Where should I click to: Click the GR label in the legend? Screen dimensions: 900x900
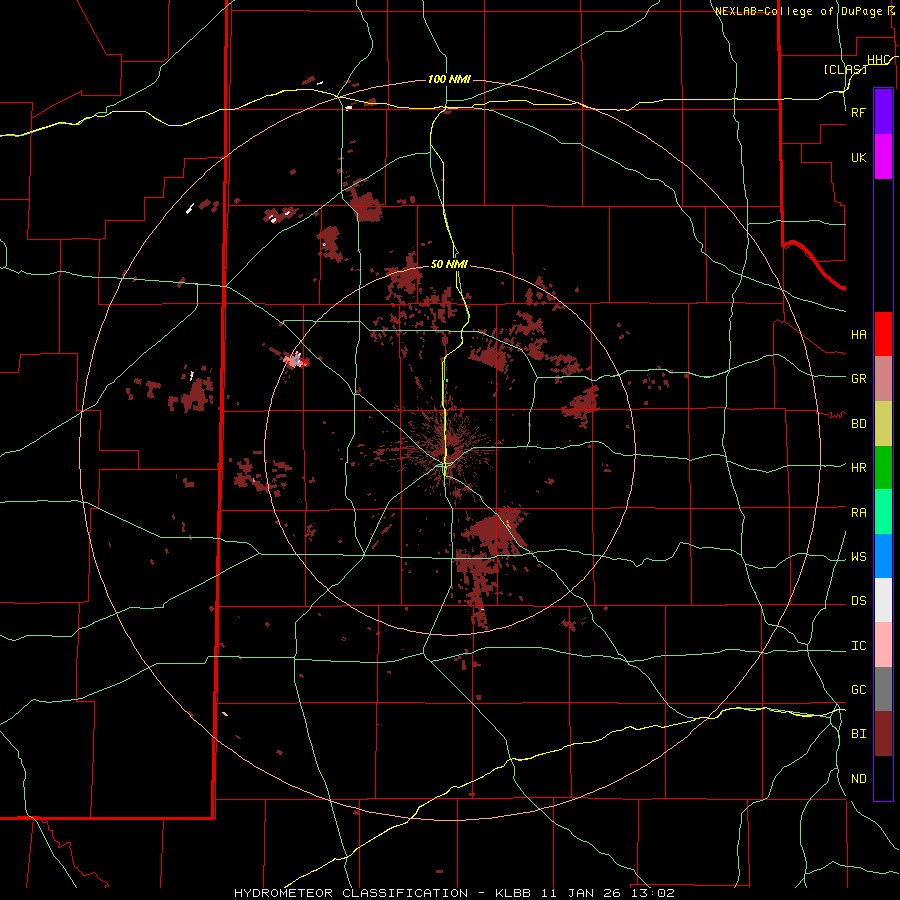click(x=859, y=379)
